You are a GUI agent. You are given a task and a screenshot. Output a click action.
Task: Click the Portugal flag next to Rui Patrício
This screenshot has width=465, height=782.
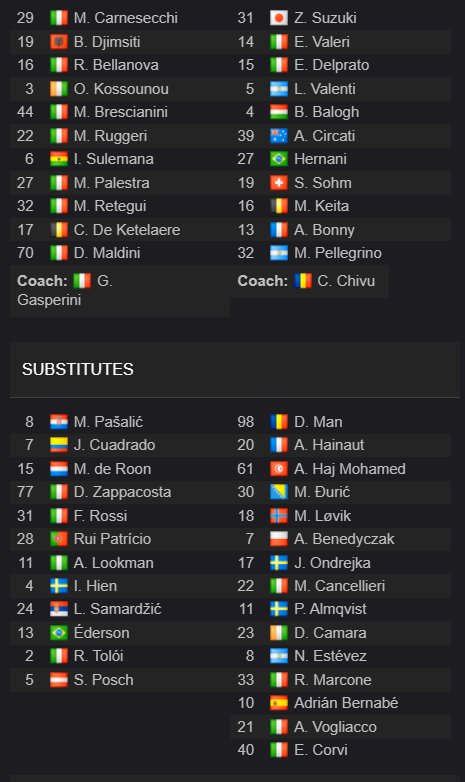tap(59, 539)
